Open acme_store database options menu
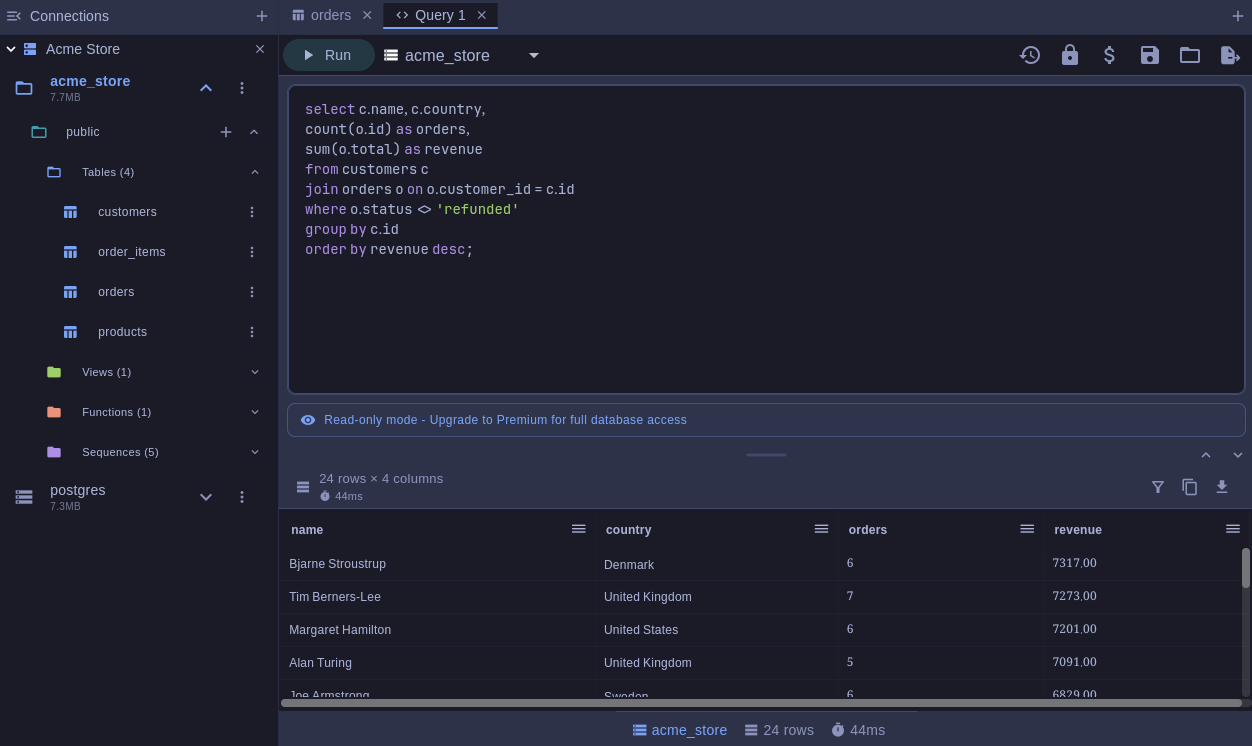1252x746 pixels. [241, 88]
